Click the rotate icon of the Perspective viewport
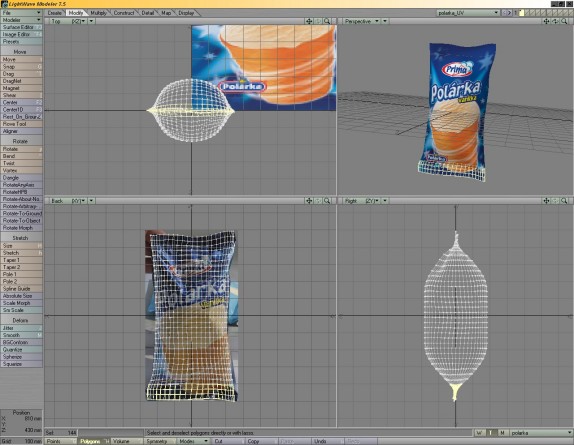 555,21
